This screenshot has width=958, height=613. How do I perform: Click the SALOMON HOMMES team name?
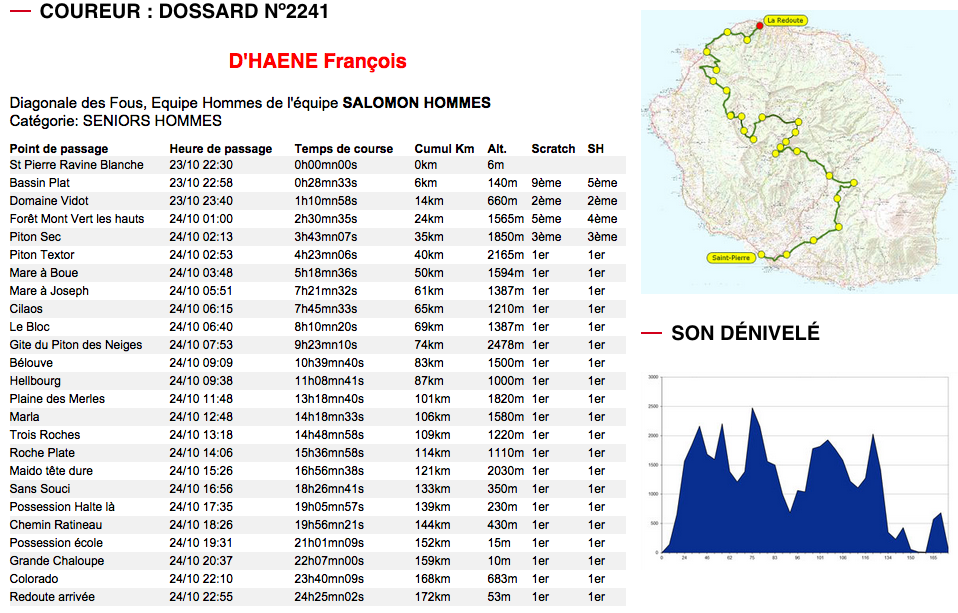click(x=416, y=103)
